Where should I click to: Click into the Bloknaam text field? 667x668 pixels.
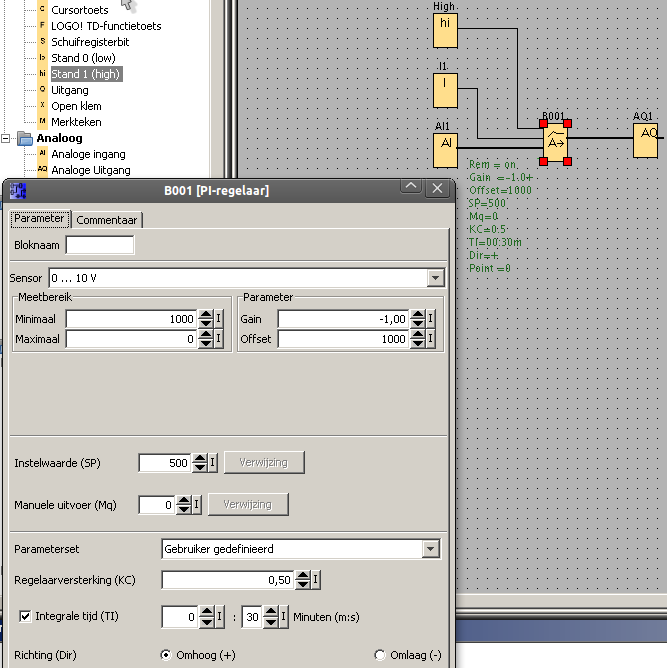[x=99, y=245]
